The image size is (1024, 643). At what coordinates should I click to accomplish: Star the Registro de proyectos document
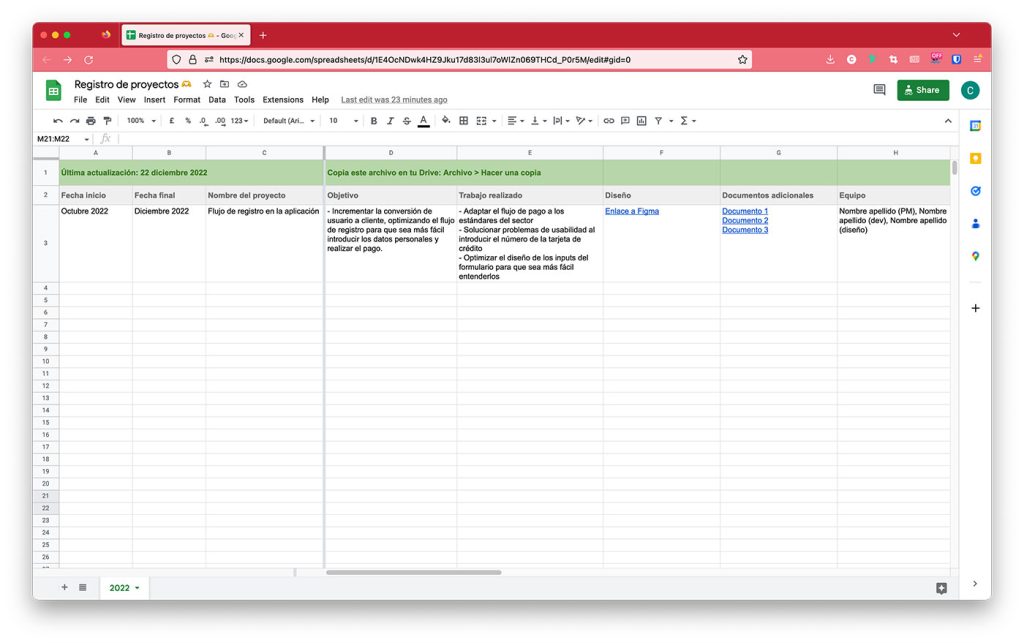click(207, 85)
